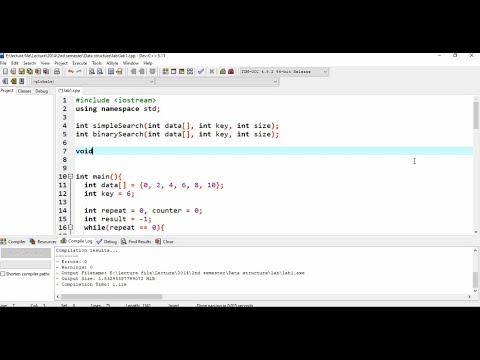Switch to the Project sidebar tab

[7, 91]
